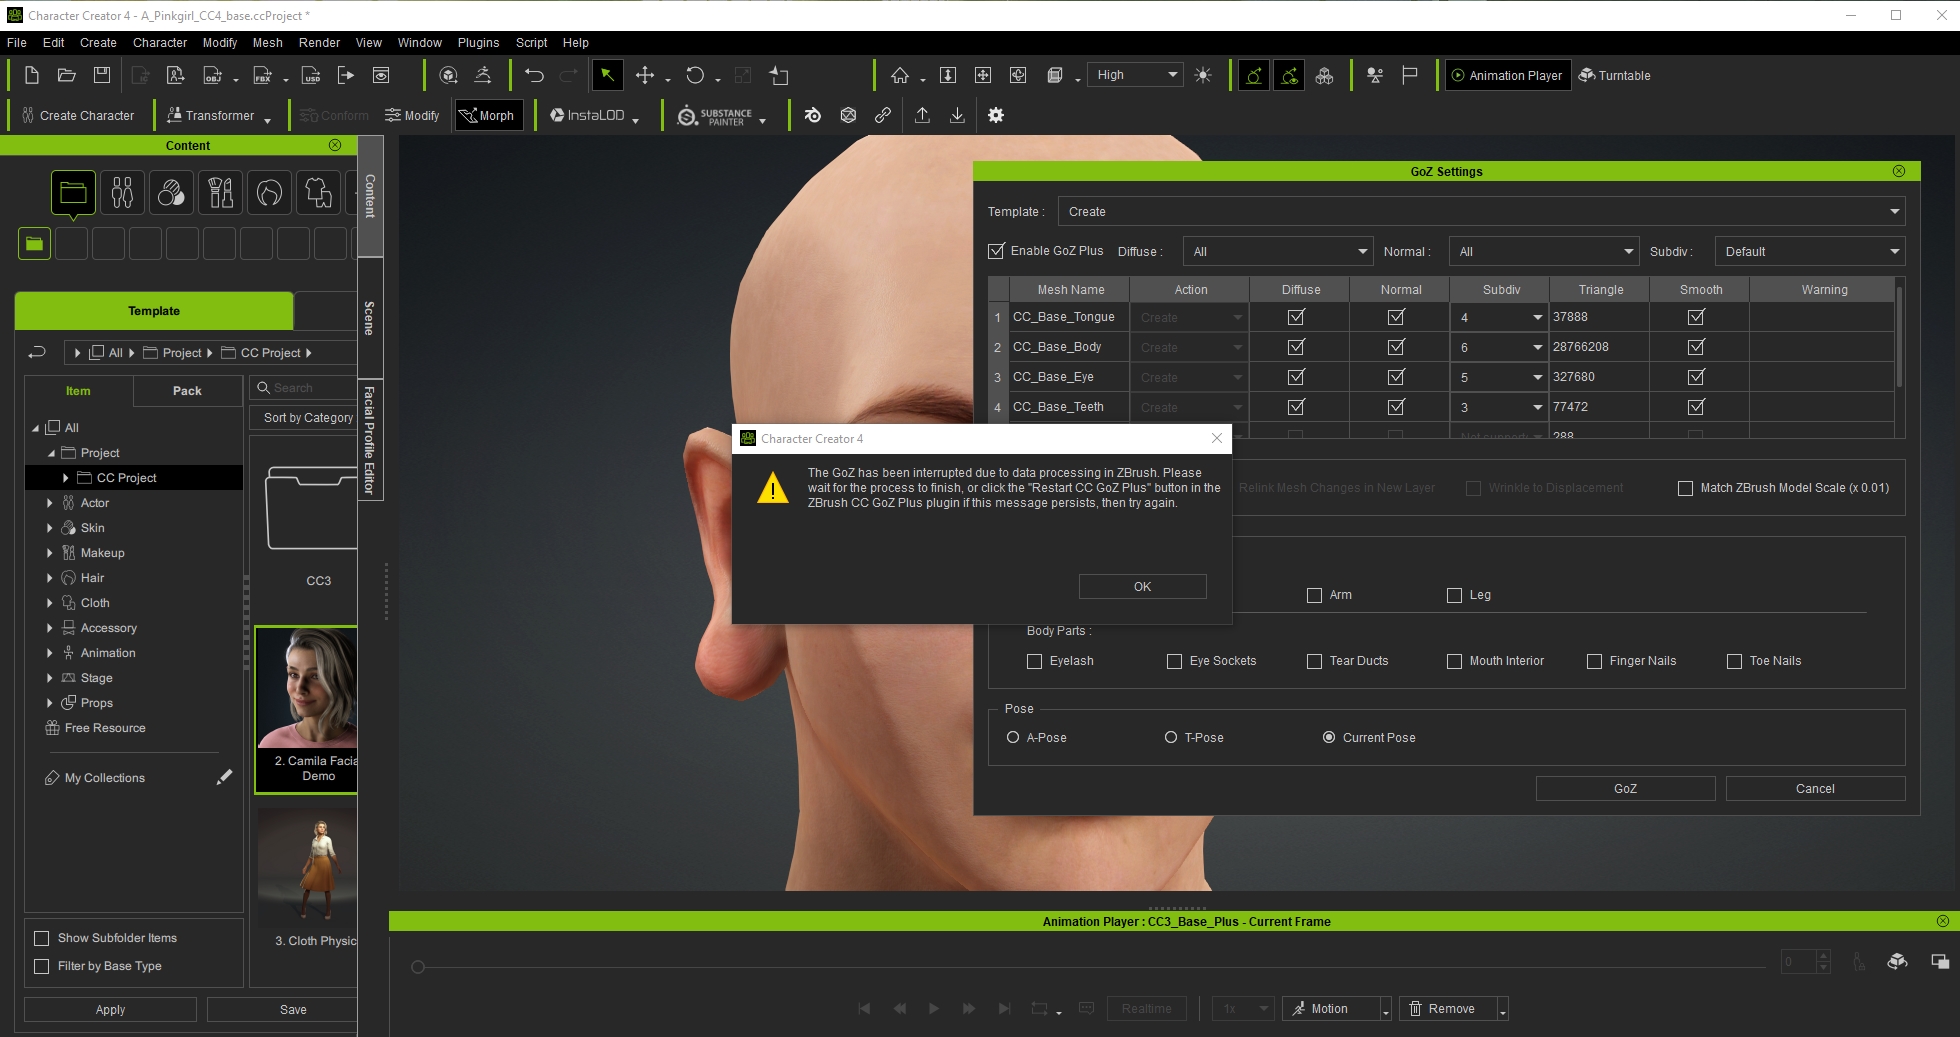Screen dimensions: 1960x1037
Task: Click the download arrow icon
Action: 957,115
